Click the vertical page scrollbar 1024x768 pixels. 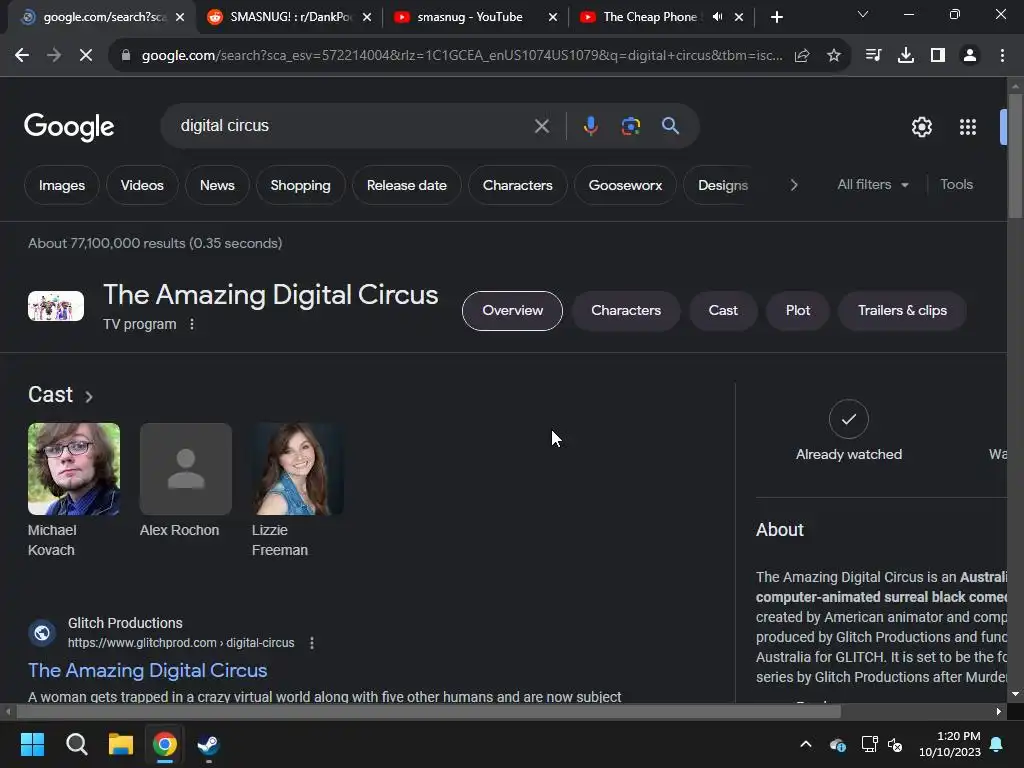click(1015, 155)
